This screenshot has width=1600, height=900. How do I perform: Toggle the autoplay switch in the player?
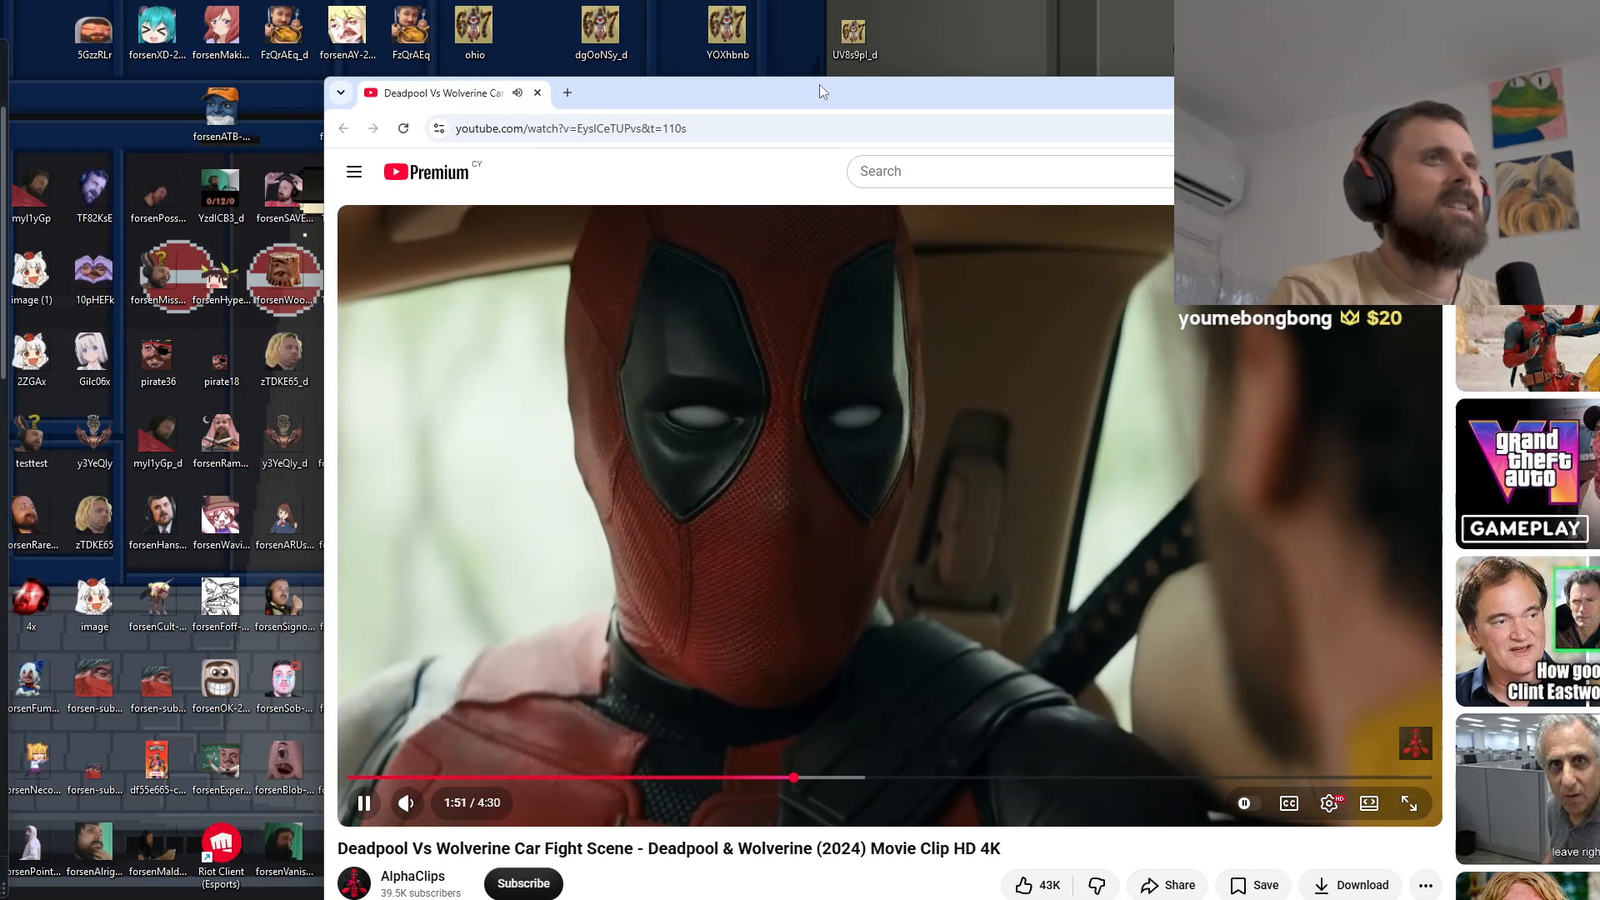click(x=1244, y=803)
